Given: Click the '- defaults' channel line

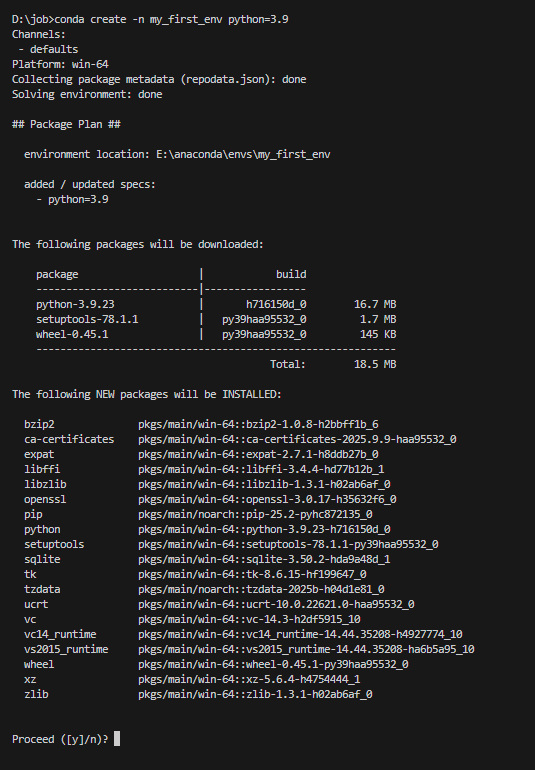Looking at the screenshot, I should click(x=48, y=50).
